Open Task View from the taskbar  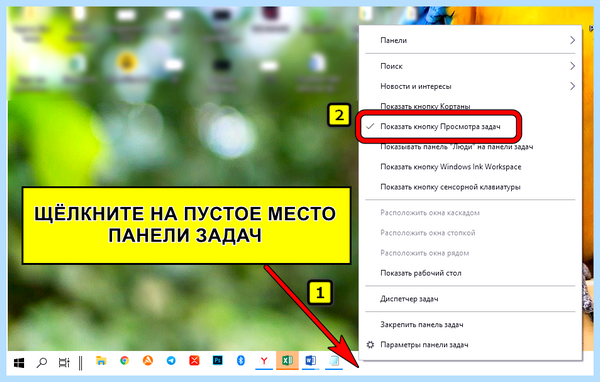pyautogui.click(x=64, y=362)
